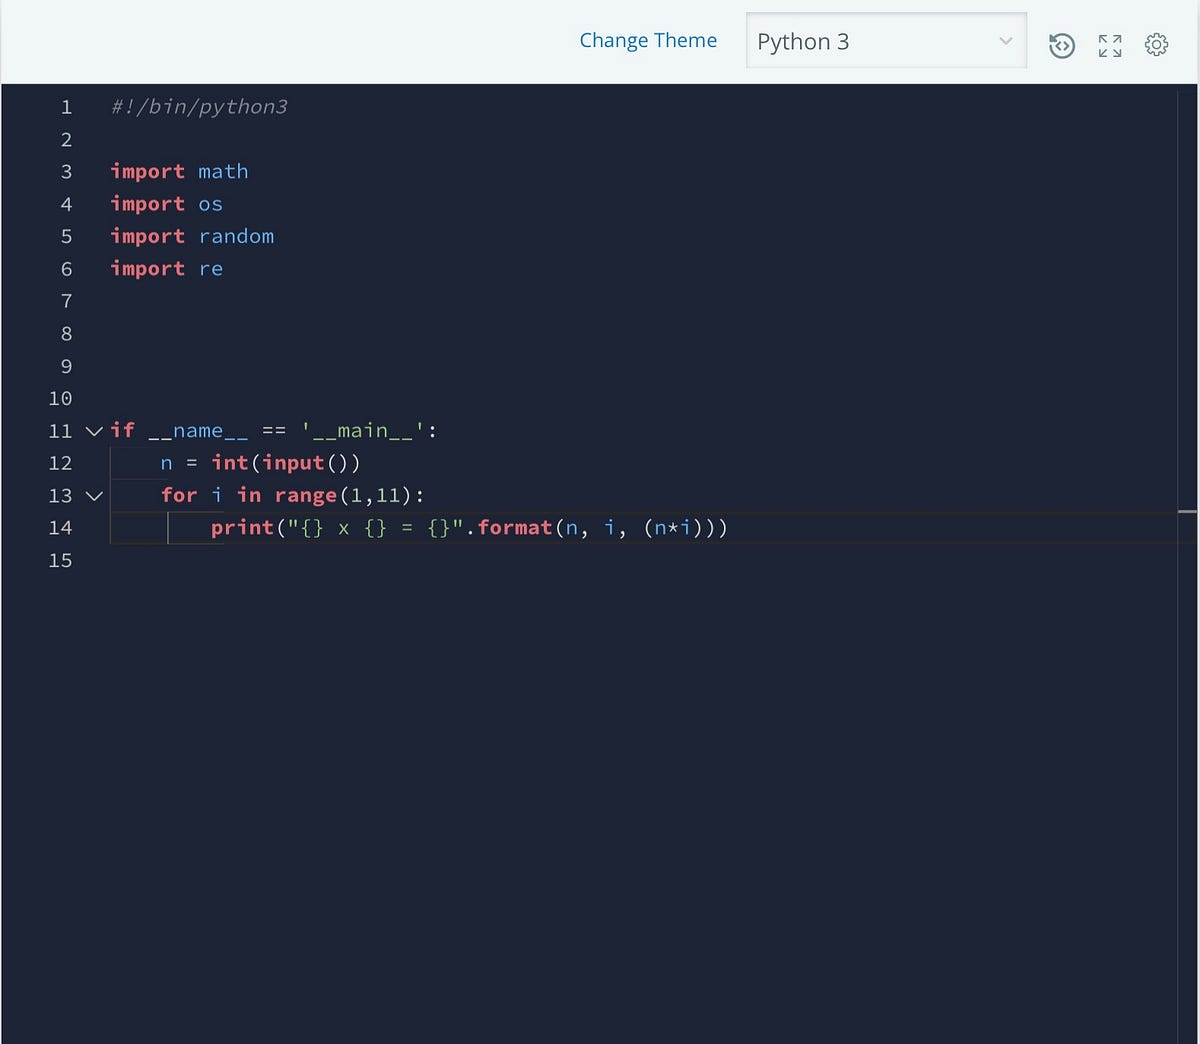Image resolution: width=1200 pixels, height=1044 pixels.
Task: Place cursor on n = int(input()) line
Action: coord(260,463)
